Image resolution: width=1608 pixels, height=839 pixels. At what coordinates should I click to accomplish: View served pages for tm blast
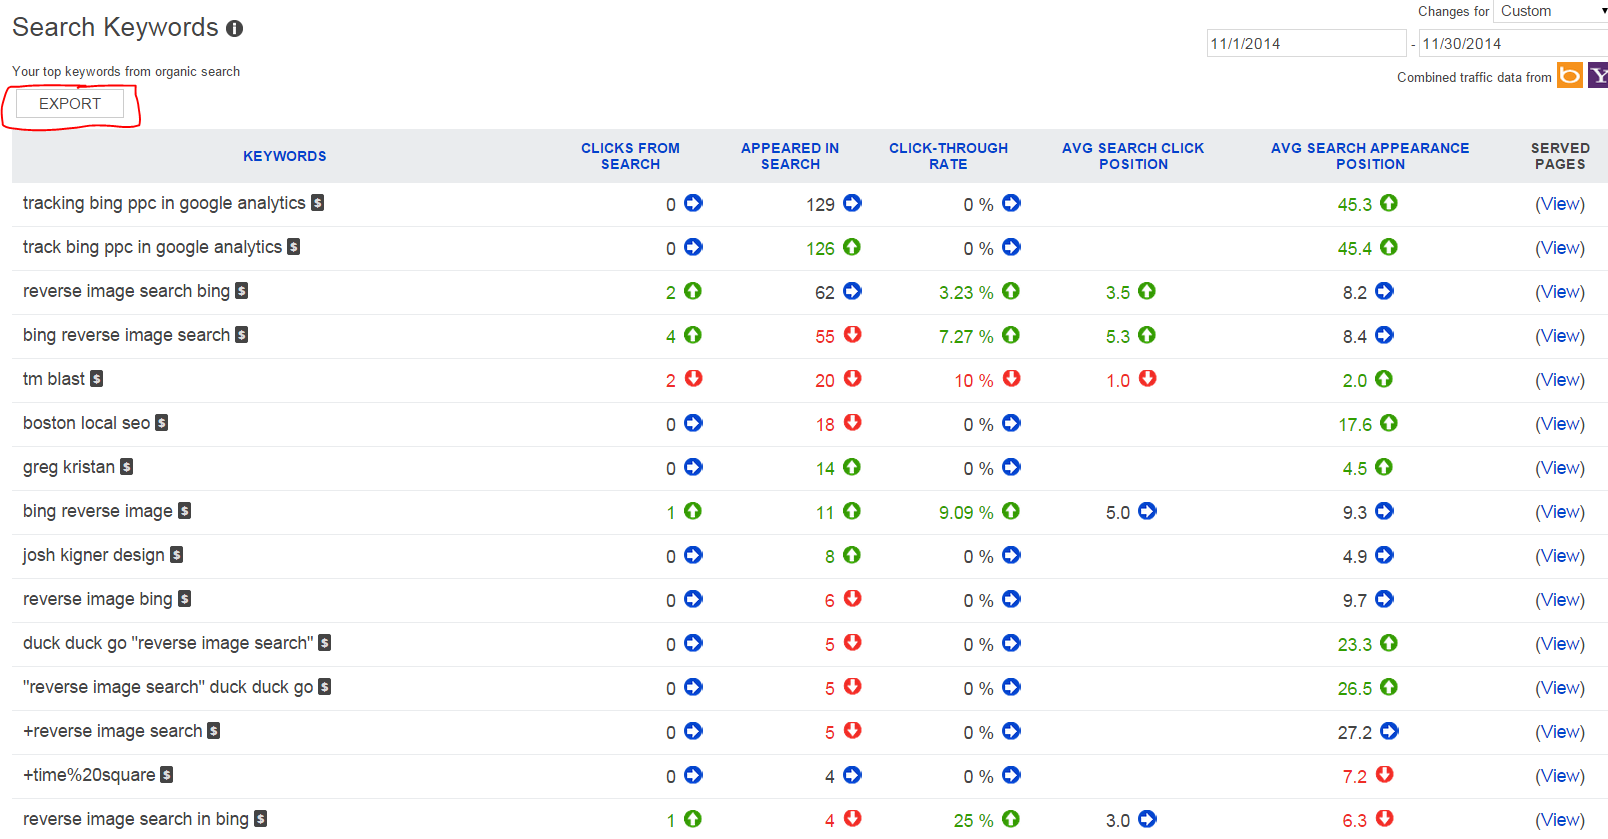coord(1560,380)
